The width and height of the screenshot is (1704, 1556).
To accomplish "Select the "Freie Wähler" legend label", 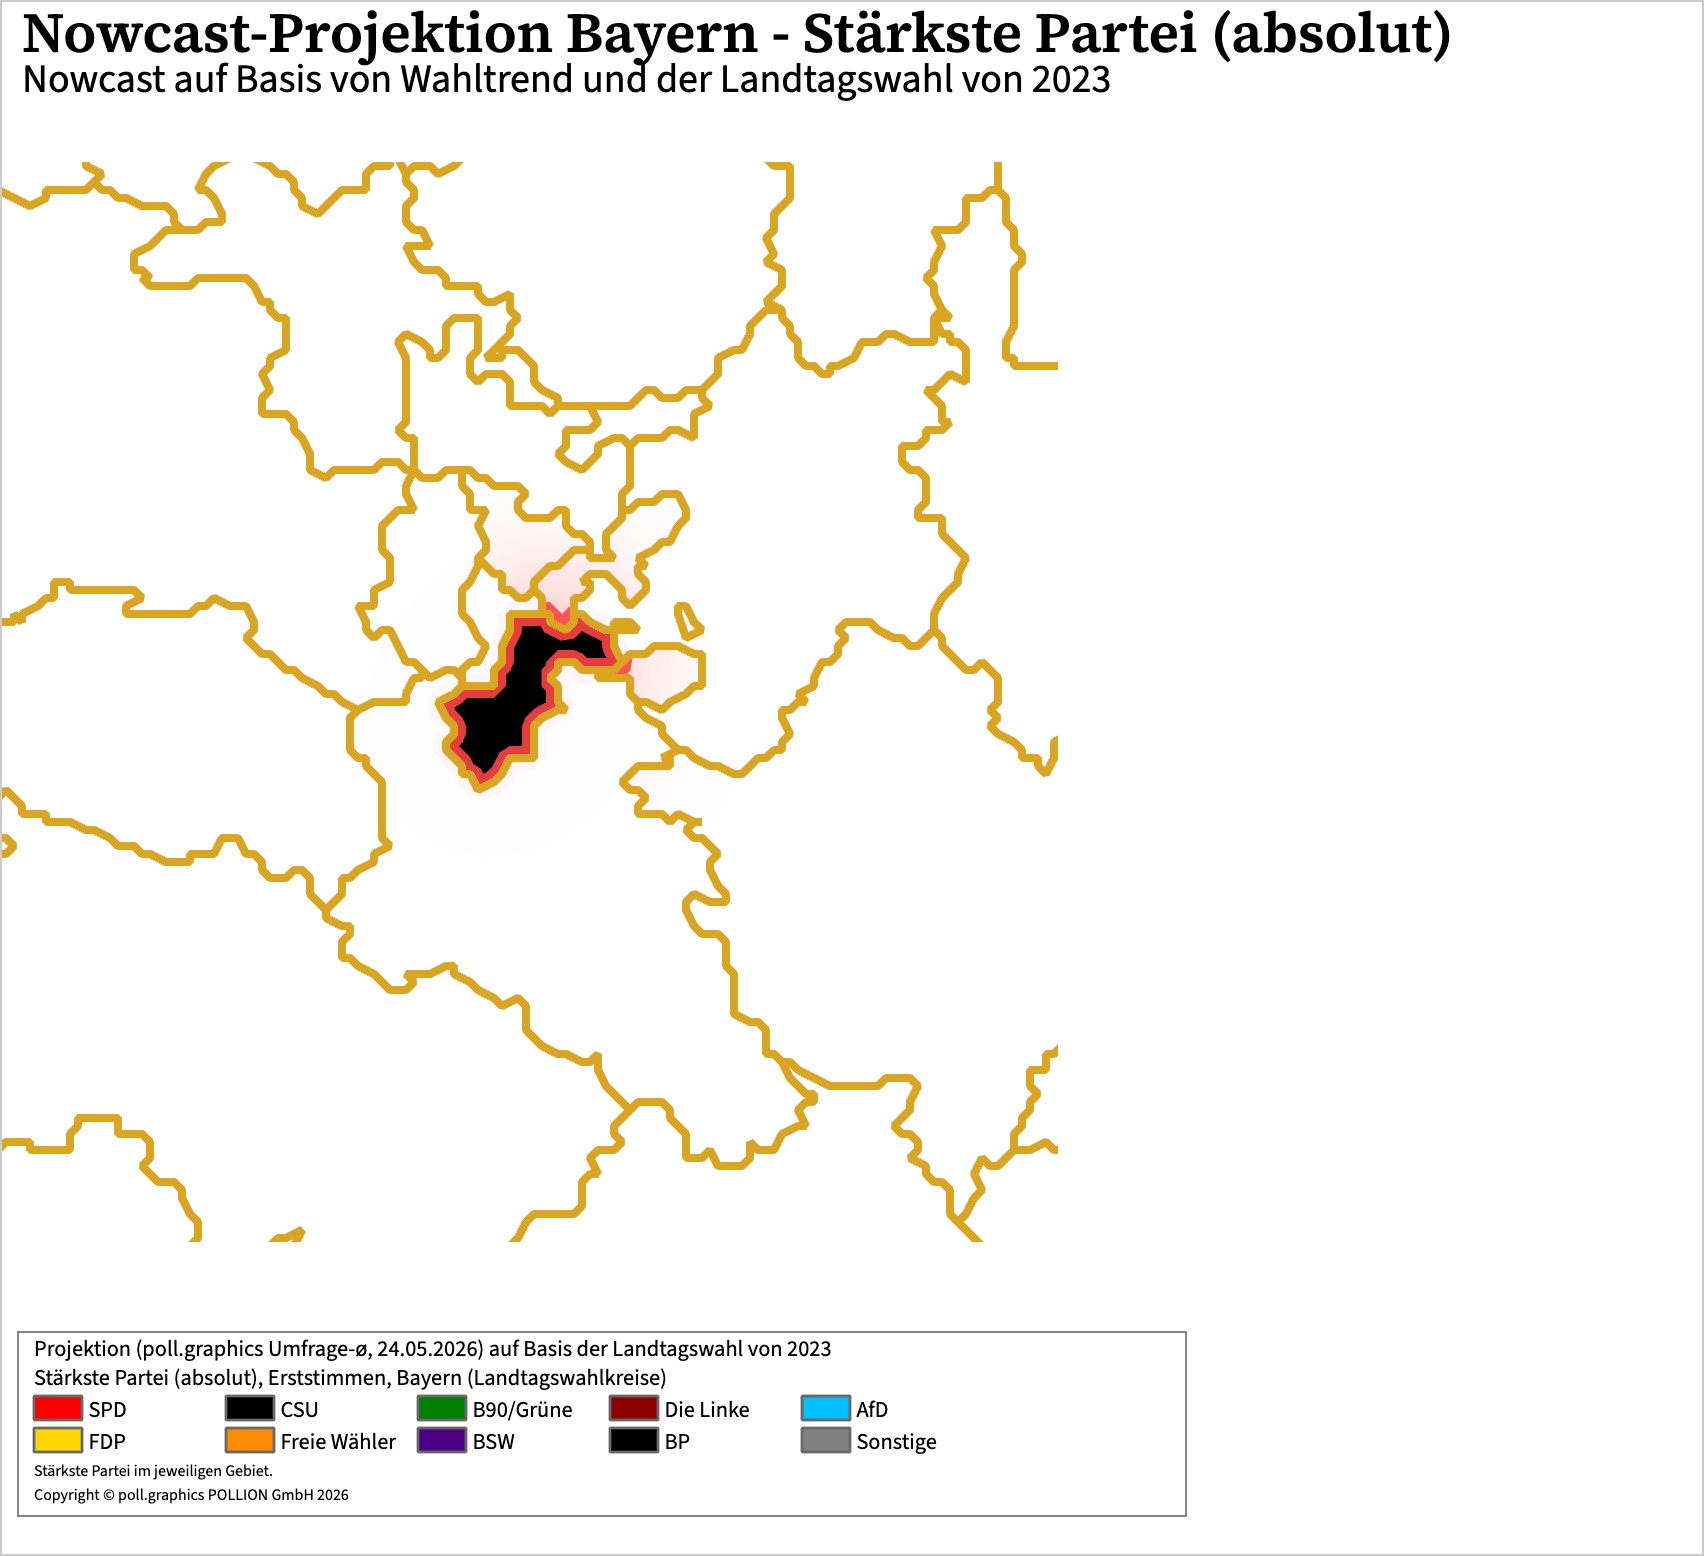I will [x=338, y=1441].
